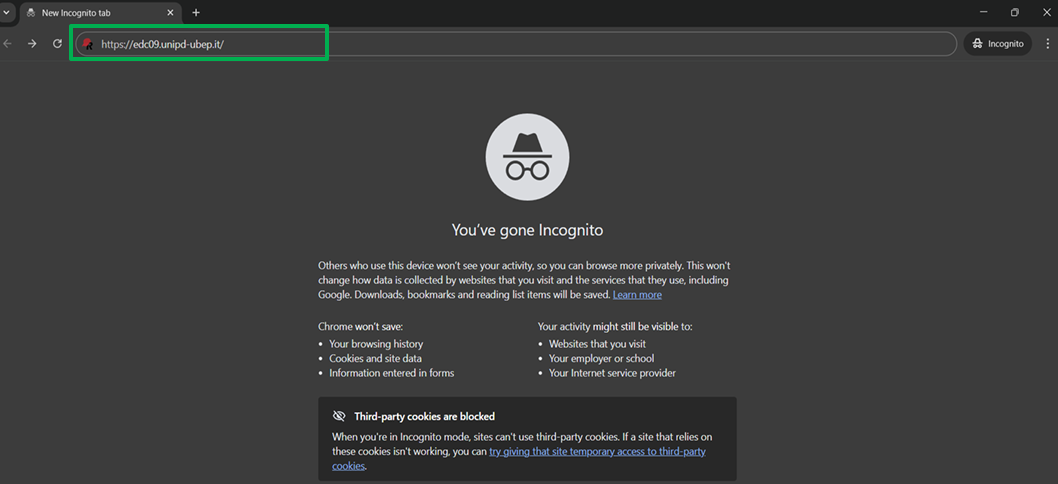Go forward to the next page

(32, 44)
